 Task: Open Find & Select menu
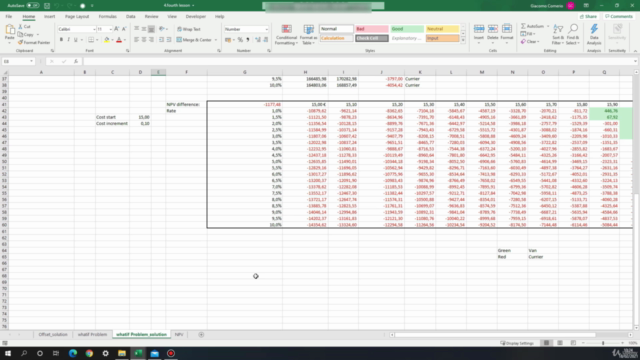coord(573,34)
